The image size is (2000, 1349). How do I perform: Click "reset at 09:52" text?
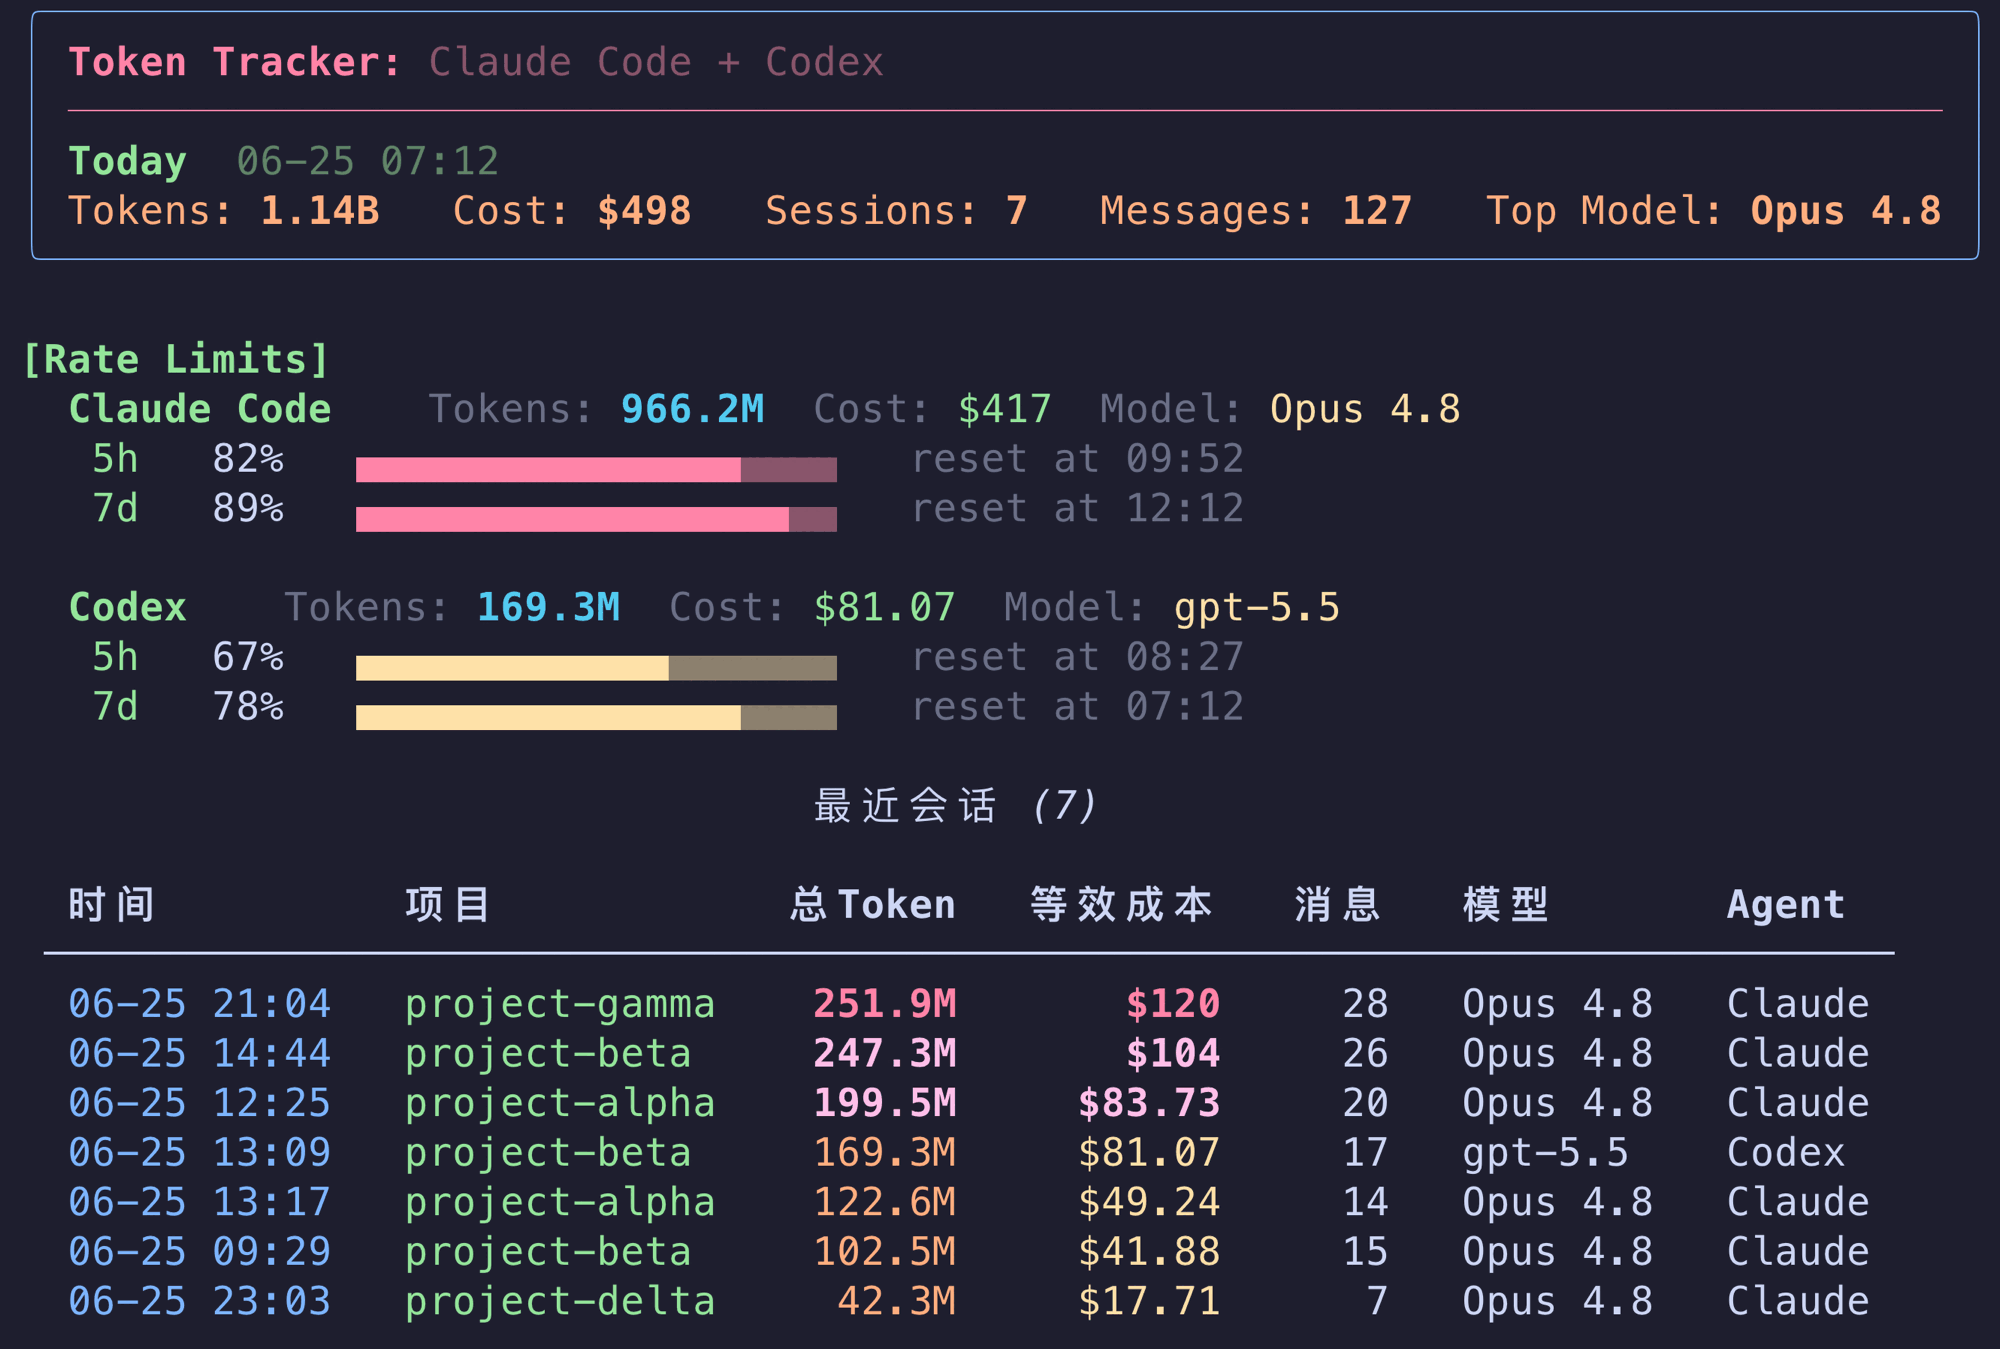click(x=1078, y=459)
